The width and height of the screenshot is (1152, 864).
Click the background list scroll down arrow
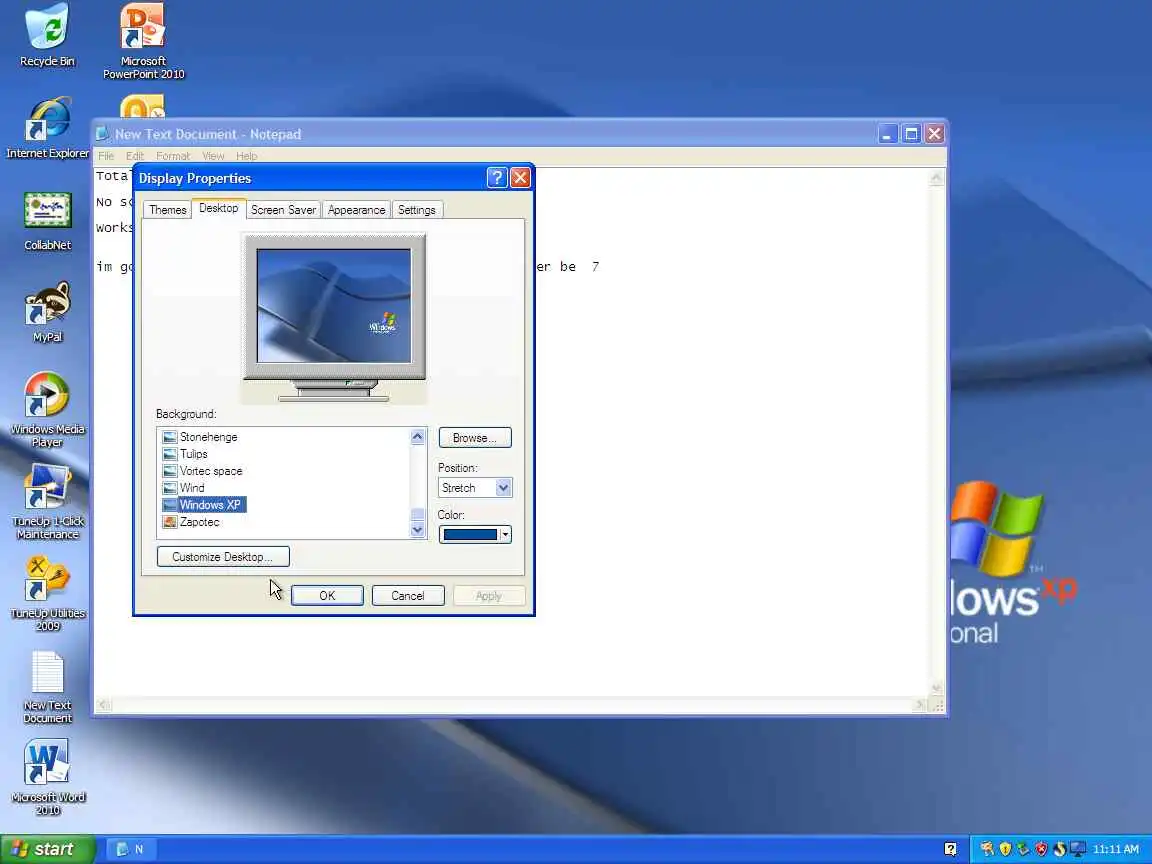tap(417, 529)
